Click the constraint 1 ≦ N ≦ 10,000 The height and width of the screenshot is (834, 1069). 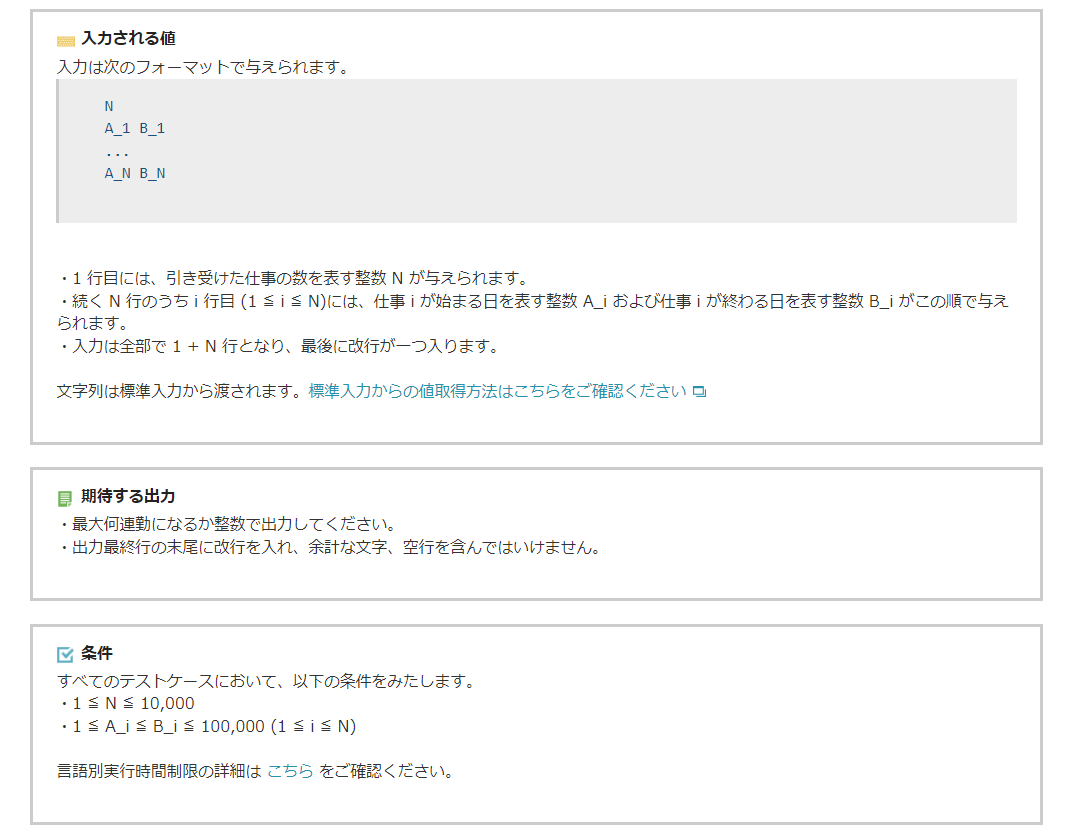[x=127, y=704]
